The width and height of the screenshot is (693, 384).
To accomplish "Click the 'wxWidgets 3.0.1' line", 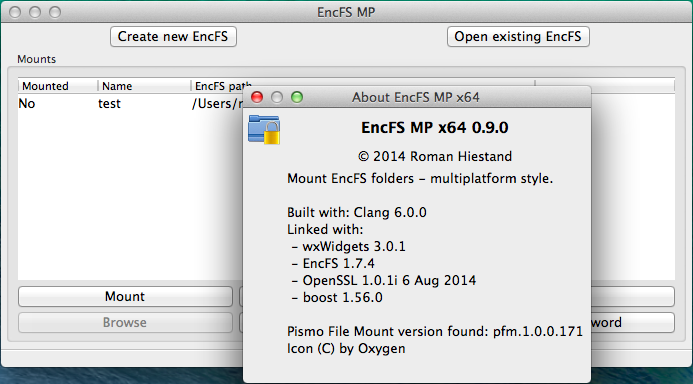I will (x=349, y=247).
